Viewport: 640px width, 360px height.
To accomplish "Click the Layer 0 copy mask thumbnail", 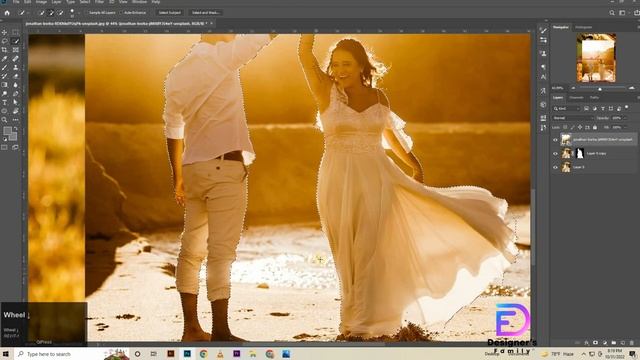I will tap(580, 153).
